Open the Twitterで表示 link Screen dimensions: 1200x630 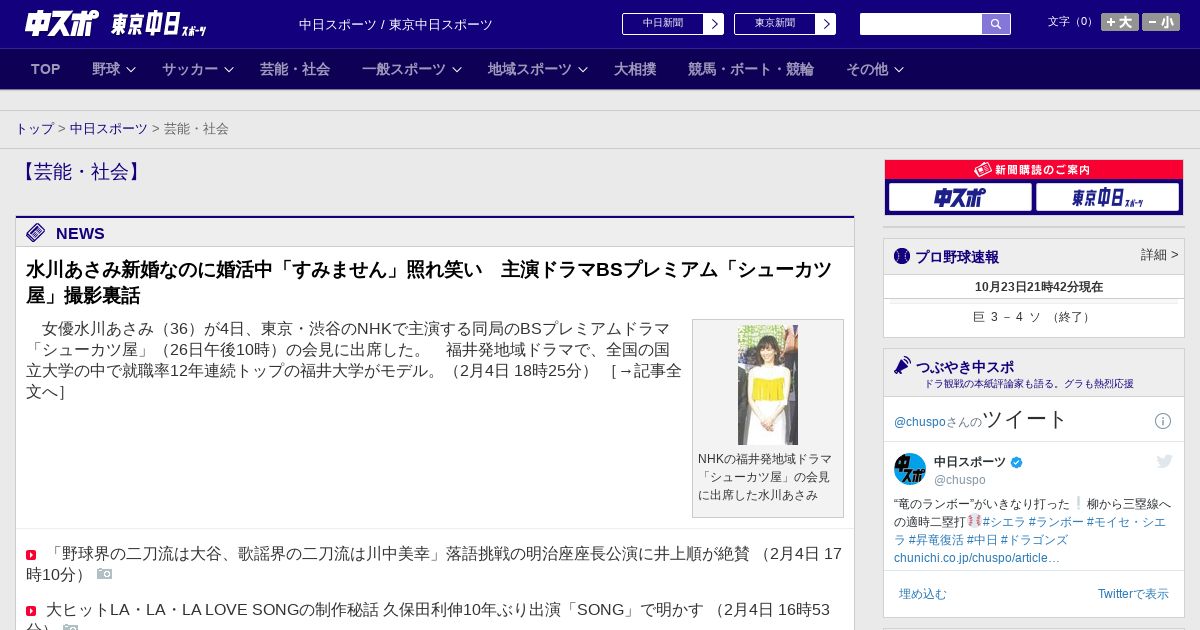coord(1133,594)
